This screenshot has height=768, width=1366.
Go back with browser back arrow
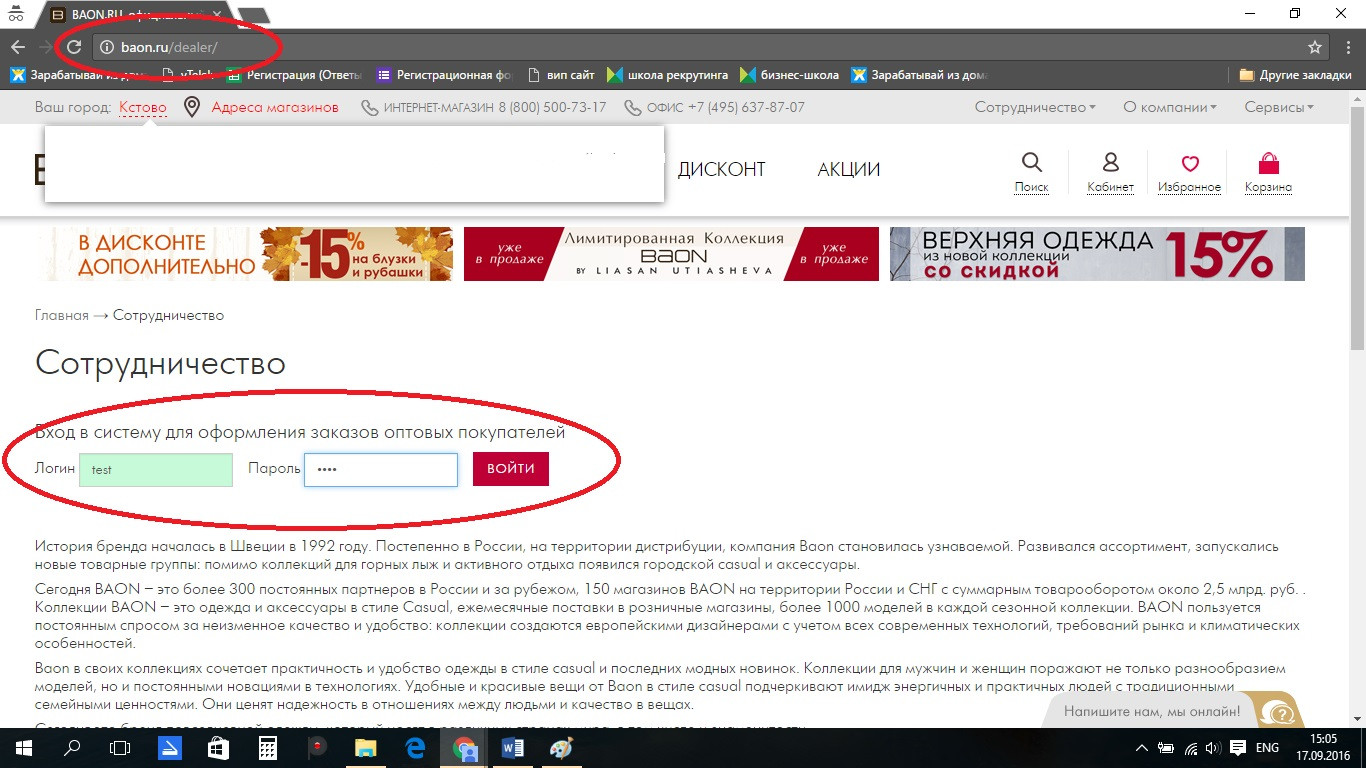18,47
